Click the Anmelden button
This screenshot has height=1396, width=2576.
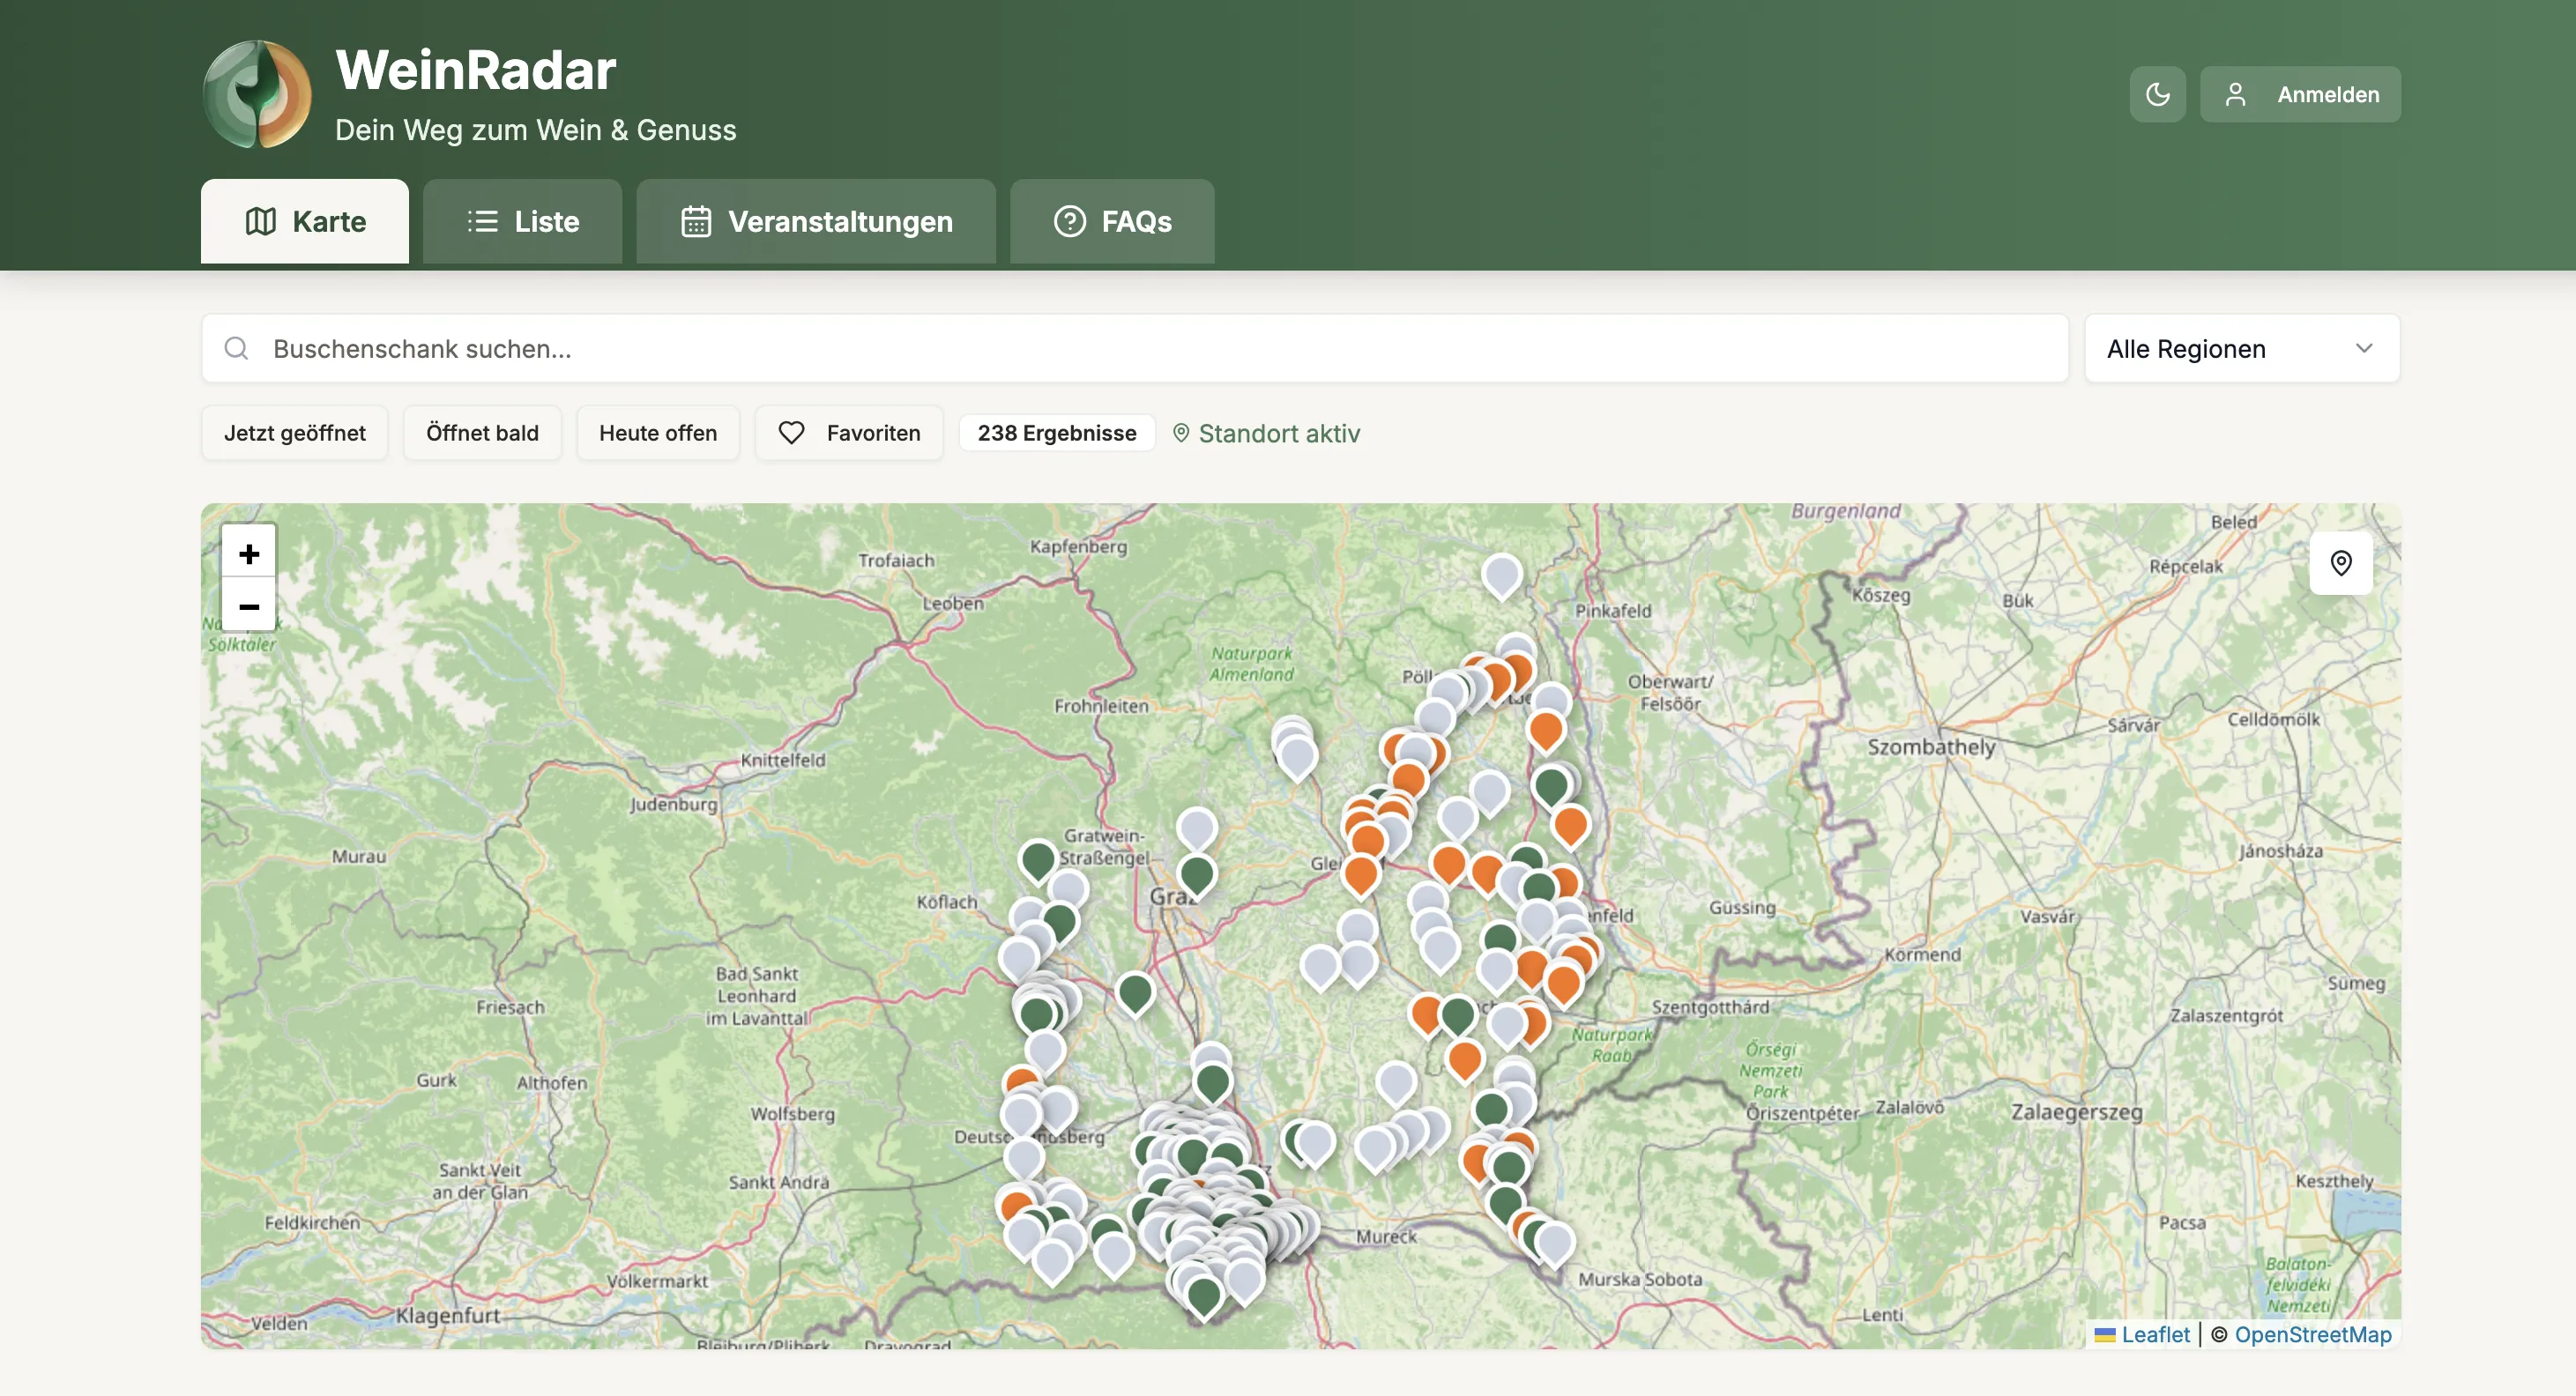coord(2300,94)
